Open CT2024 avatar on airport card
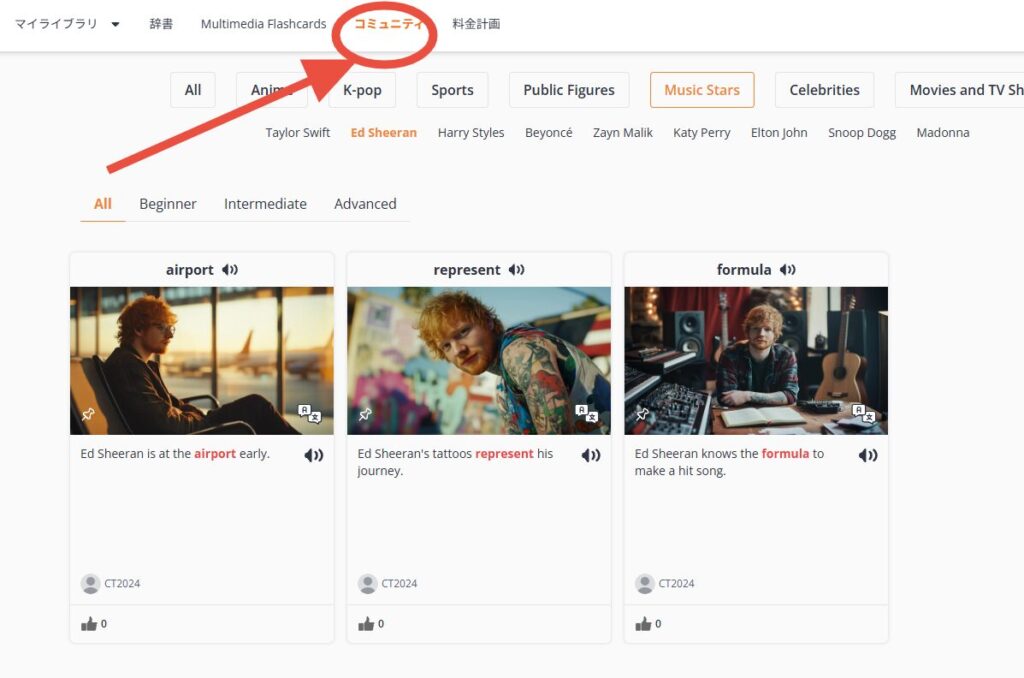This screenshot has width=1024, height=678. (x=90, y=583)
